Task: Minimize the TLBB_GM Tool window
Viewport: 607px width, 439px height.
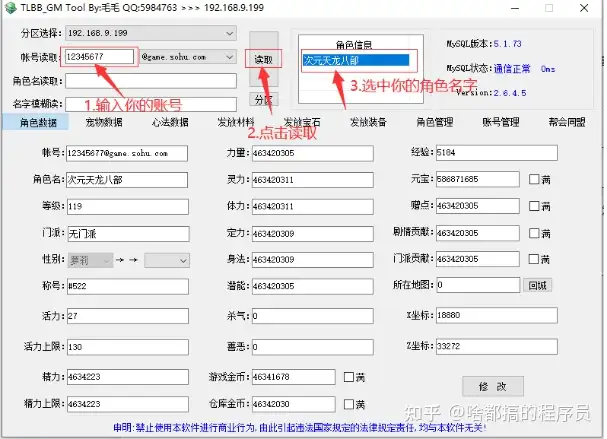Action: (515, 8)
